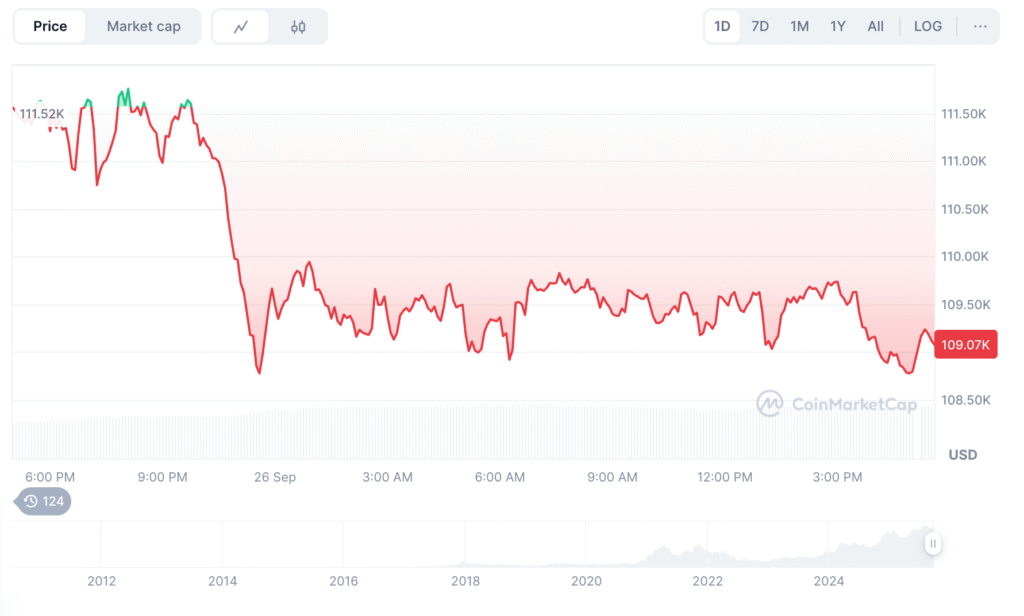Screen dimensions: 1024x616
Task: Click 2014 on the overview timeline
Action: click(222, 581)
